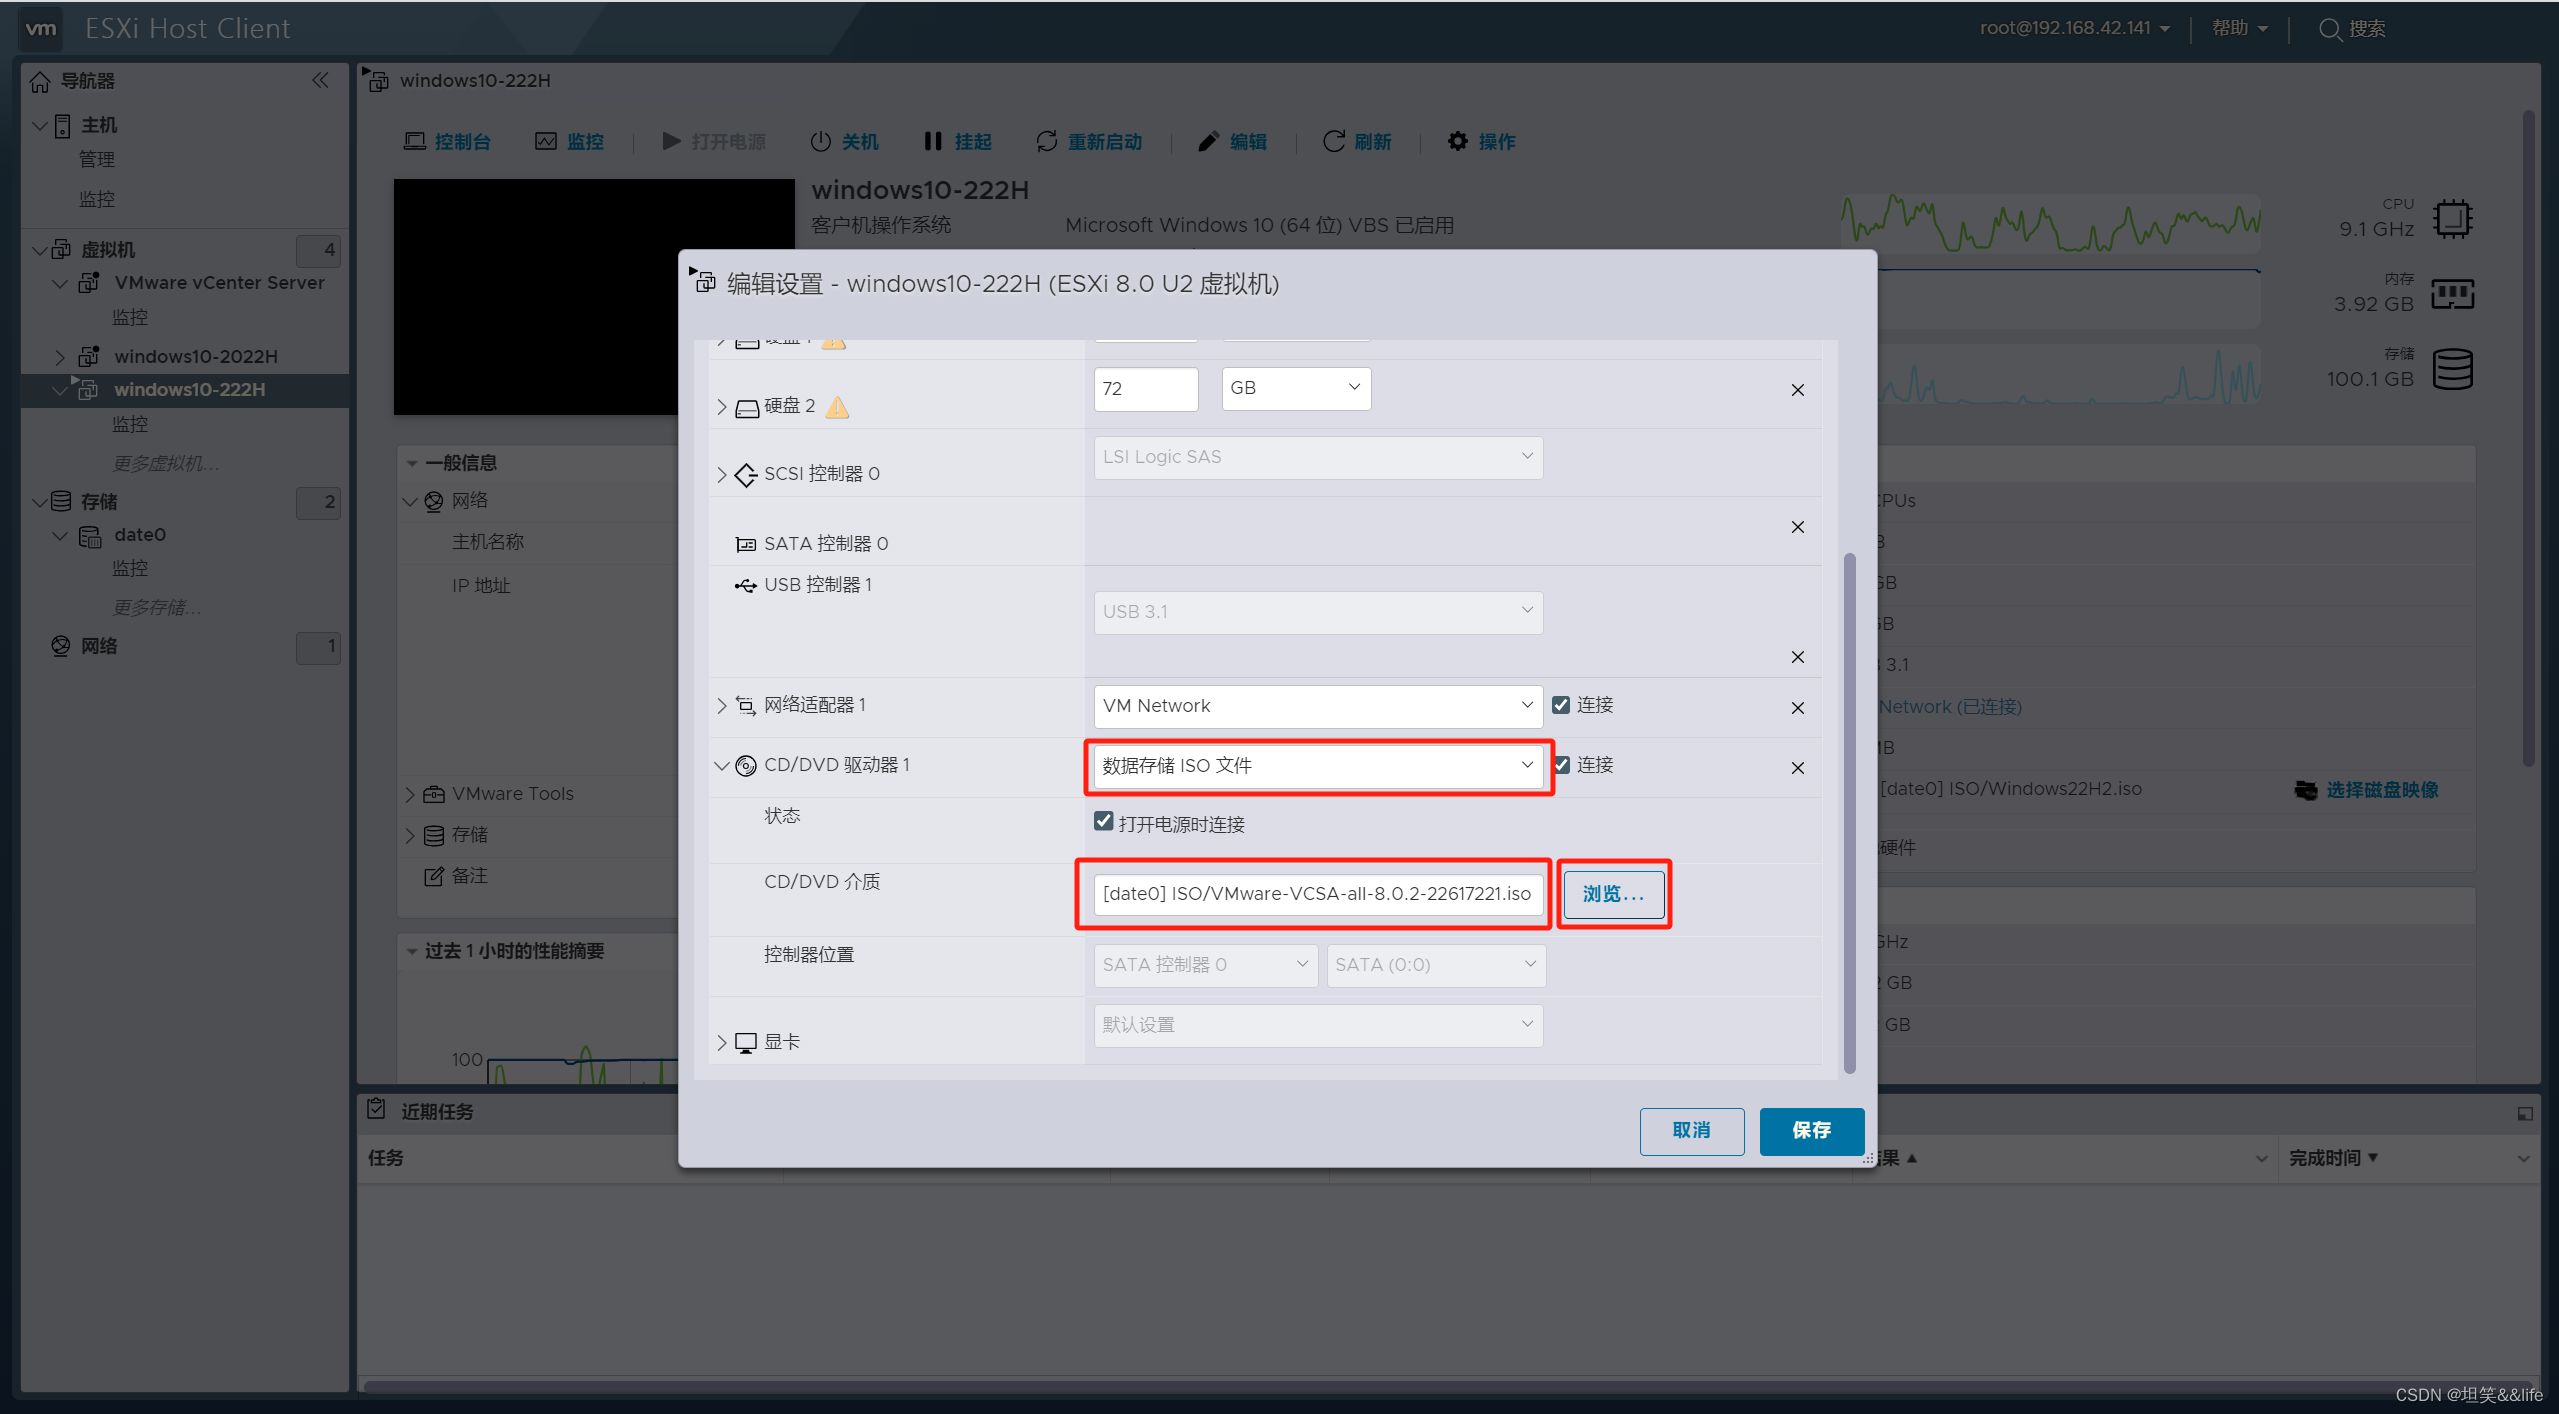Collapse 过去 1 小时的性能摘要 section
The width and height of the screenshot is (2559, 1414).
tap(412, 951)
